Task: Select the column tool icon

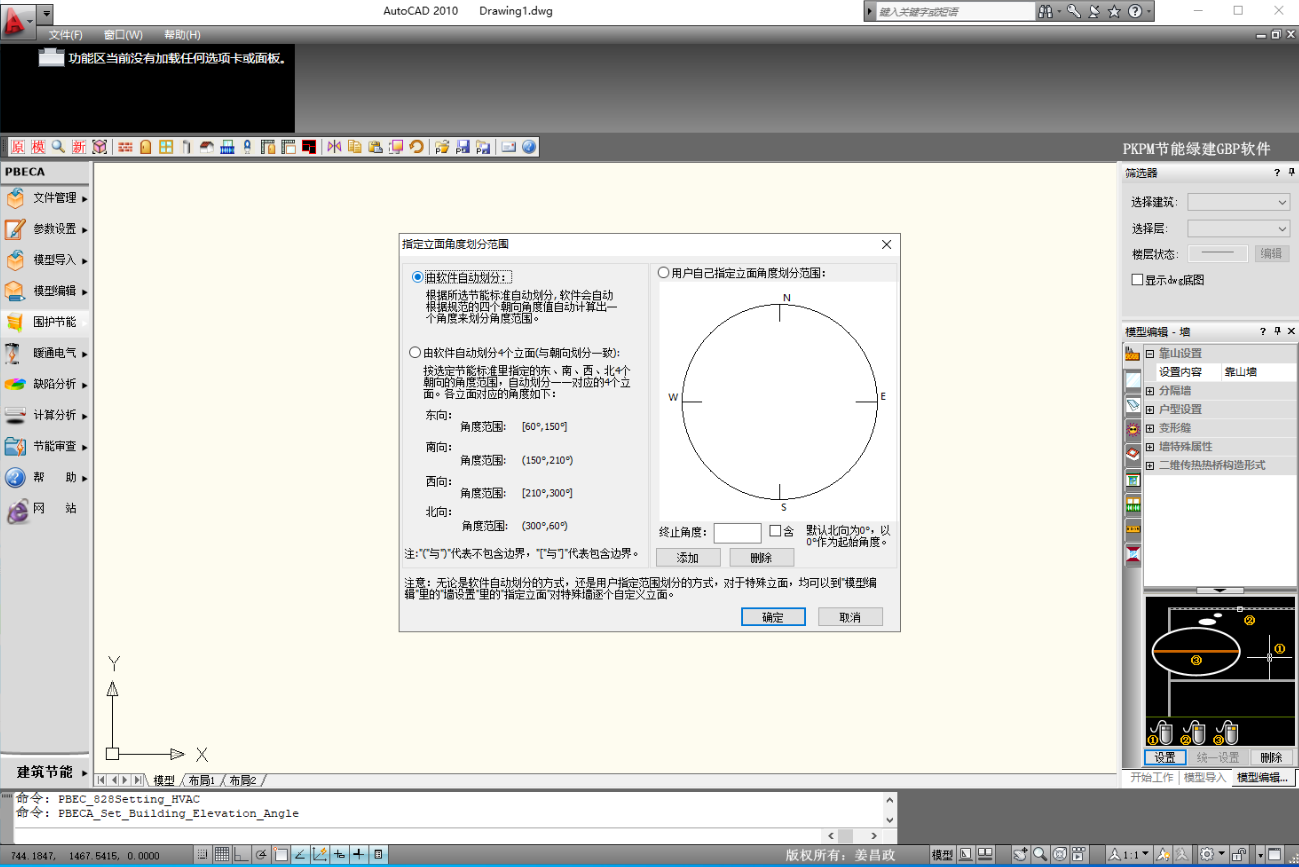Action: tap(186, 147)
